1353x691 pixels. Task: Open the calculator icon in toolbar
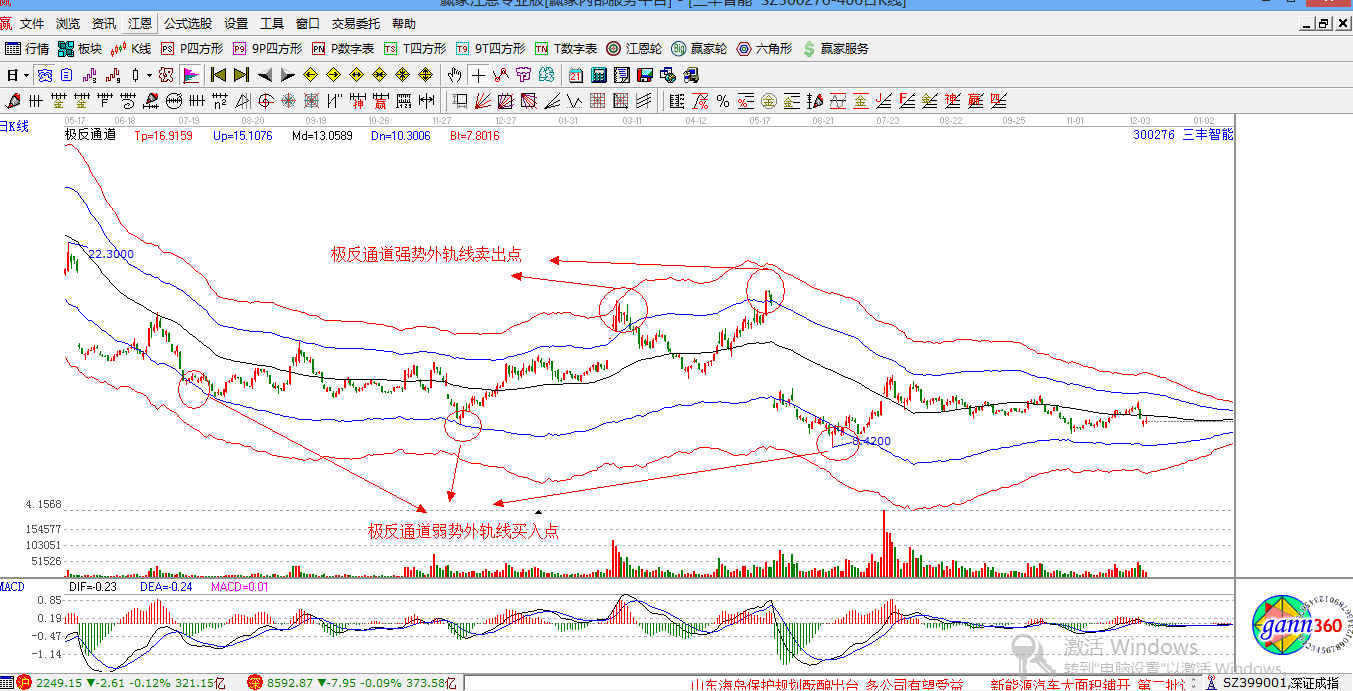coord(599,75)
